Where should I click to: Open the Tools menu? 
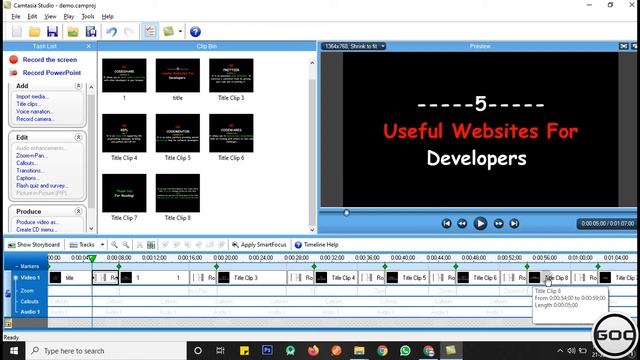pos(88,16)
